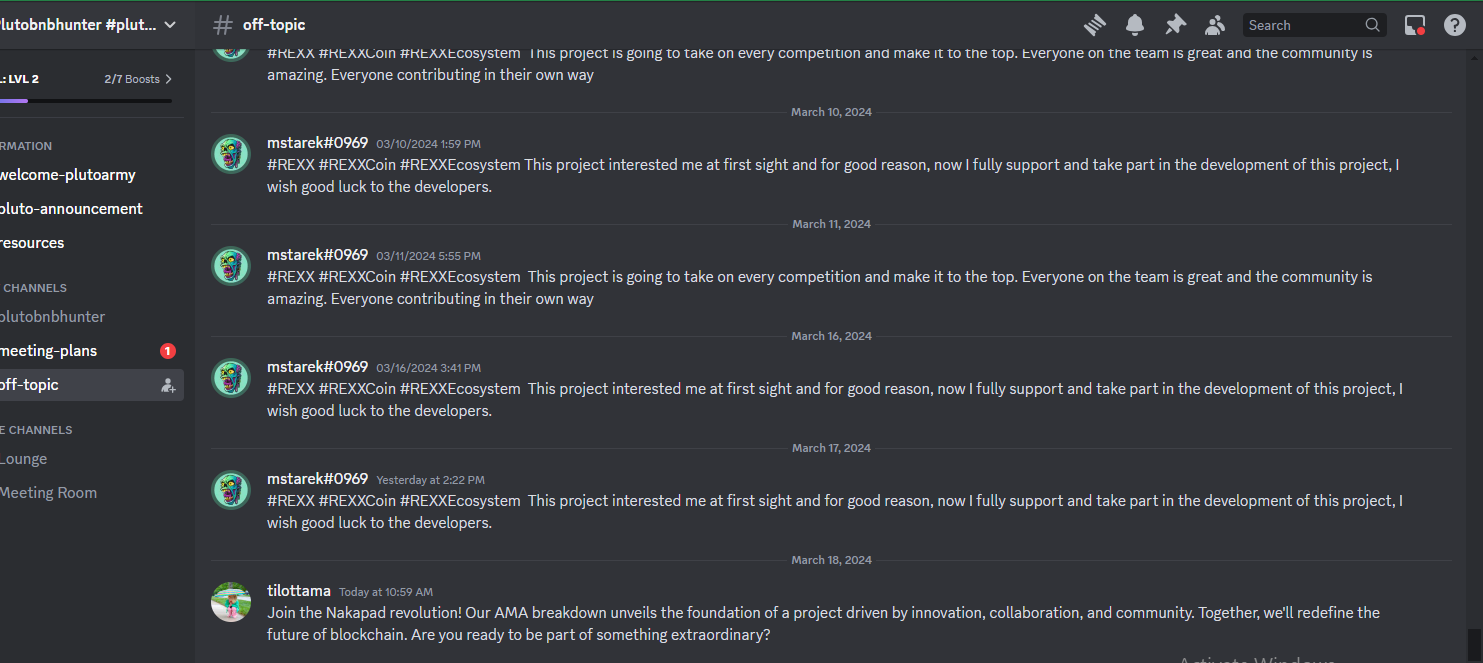Open tilottama's avatar thumbnail
Viewport: 1483px width, 663px height.
[x=231, y=602]
